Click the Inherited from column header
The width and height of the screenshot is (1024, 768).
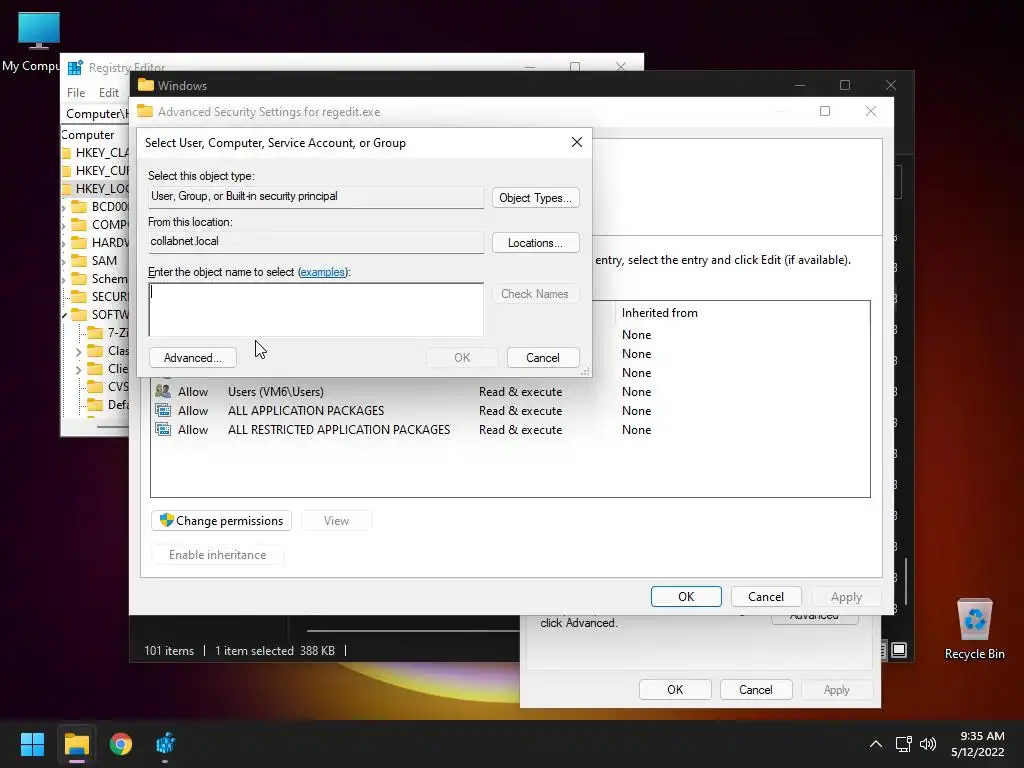point(660,313)
